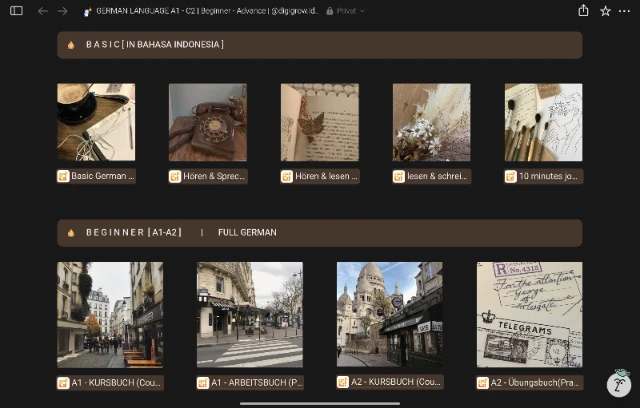The image size is (640, 408).
Task: Click the Sacré-Cœur basilica photo
Action: [389, 314]
